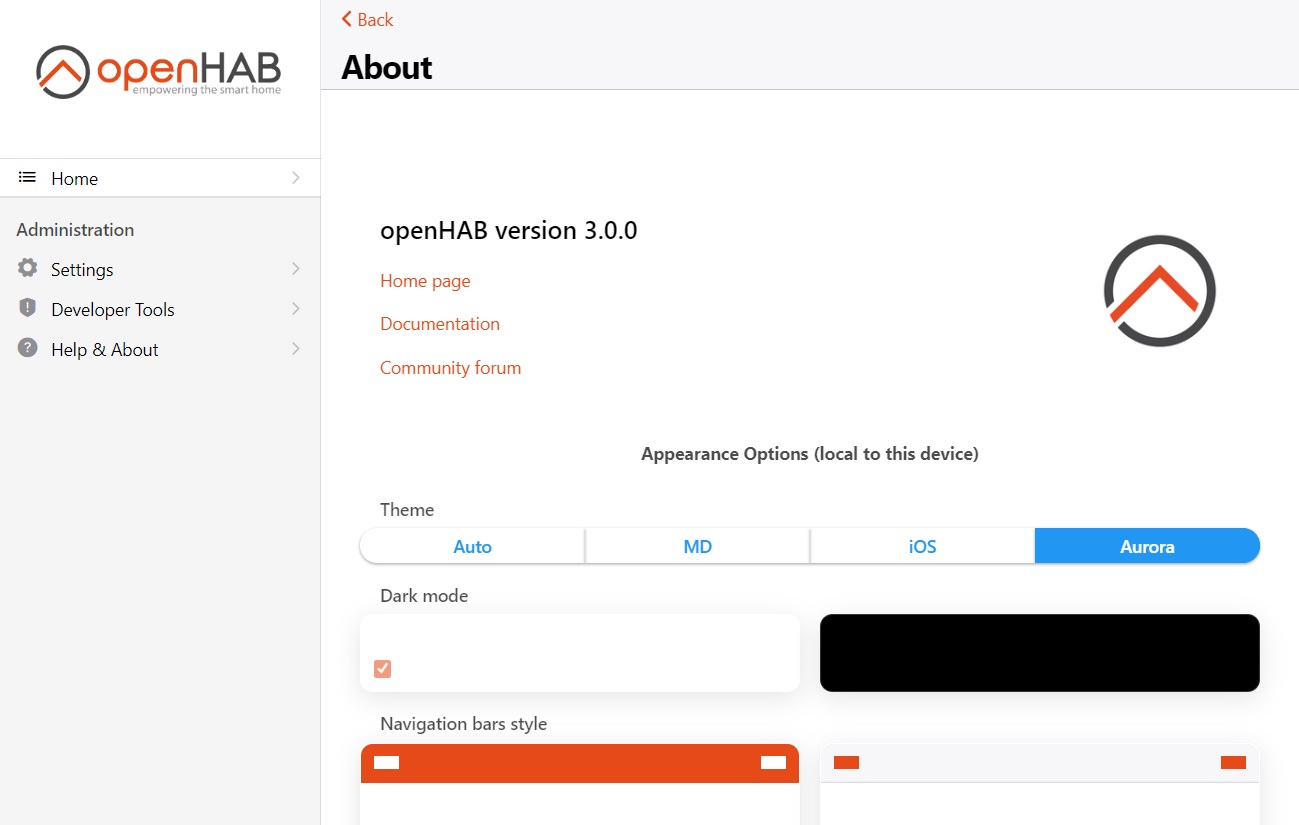This screenshot has height=825, width=1299.
Task: Switch theme to Auto
Action: pos(472,547)
